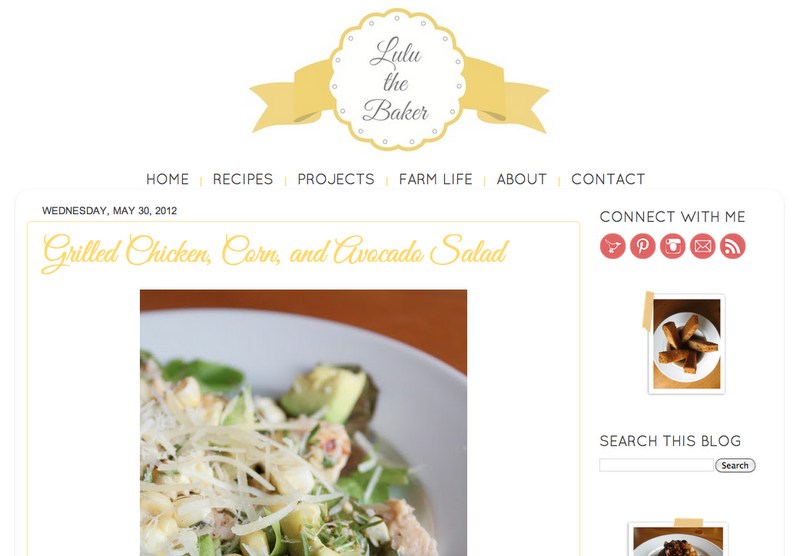This screenshot has width=800, height=556.
Task: Open the French toast sticks sidebar thumbnail
Action: click(686, 344)
